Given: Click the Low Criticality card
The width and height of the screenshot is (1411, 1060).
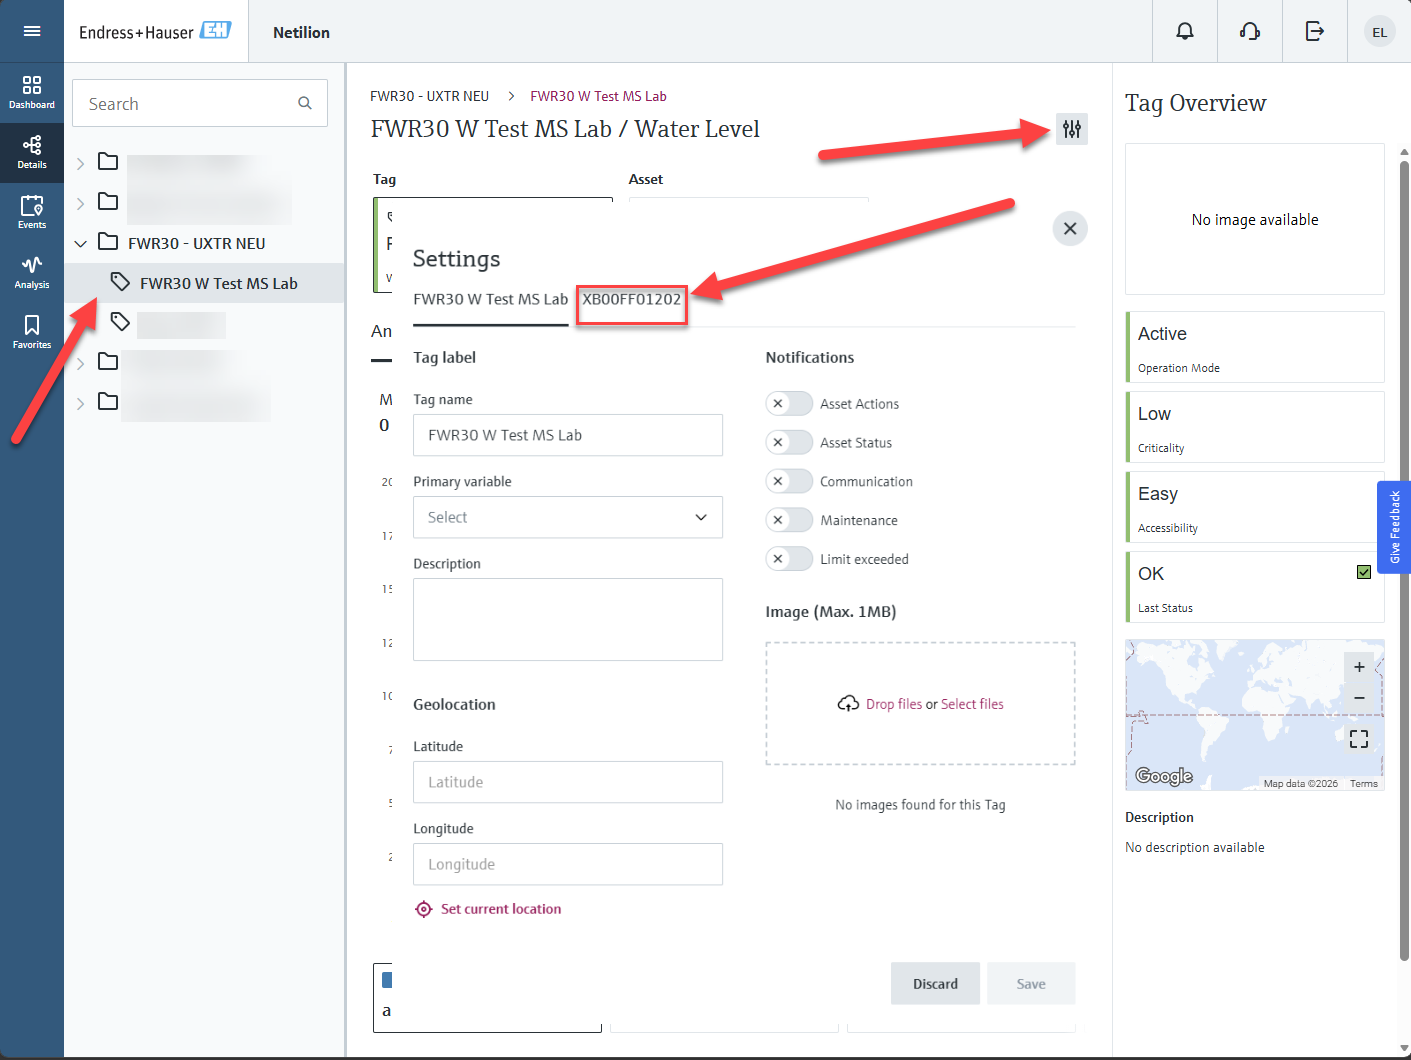Looking at the screenshot, I should tap(1255, 427).
